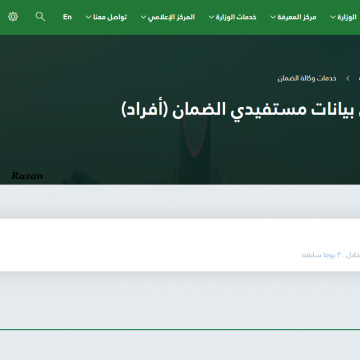Screen dimensions: 360x360
Task: Select the text ٣٠ يوما سابقة
Action: click(321, 255)
